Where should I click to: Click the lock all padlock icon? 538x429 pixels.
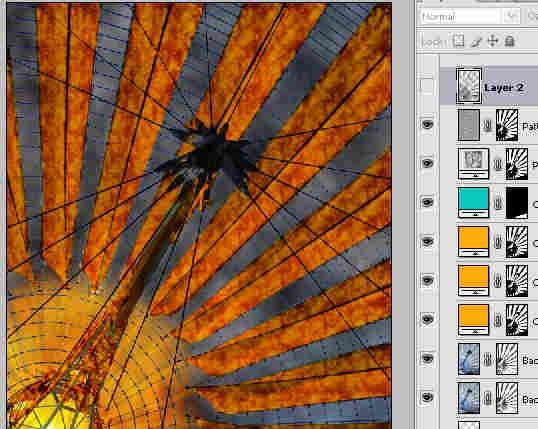coord(510,41)
